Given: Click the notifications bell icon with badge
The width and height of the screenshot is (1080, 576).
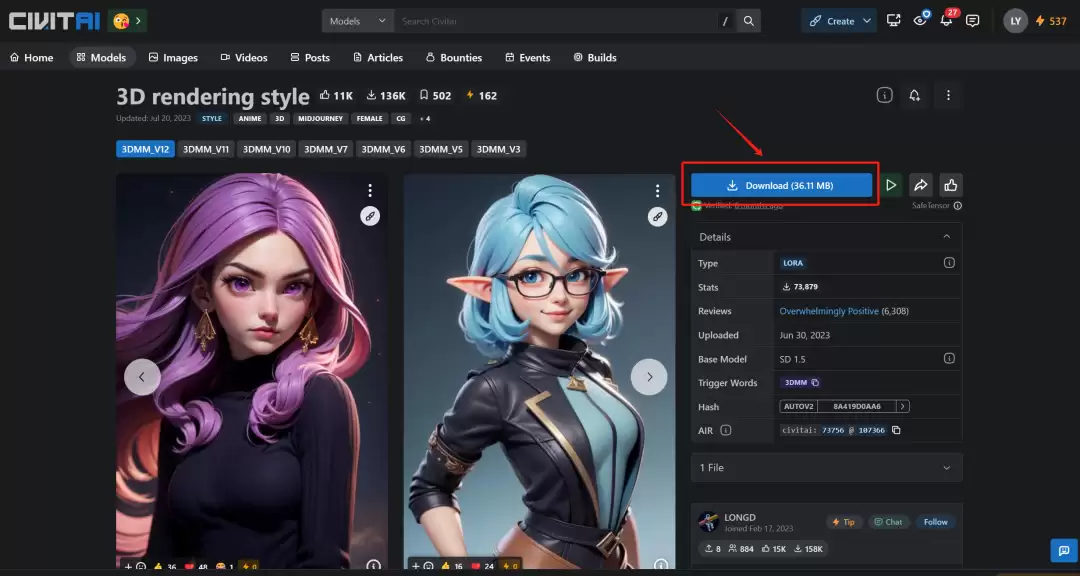Looking at the screenshot, I should pos(947,21).
